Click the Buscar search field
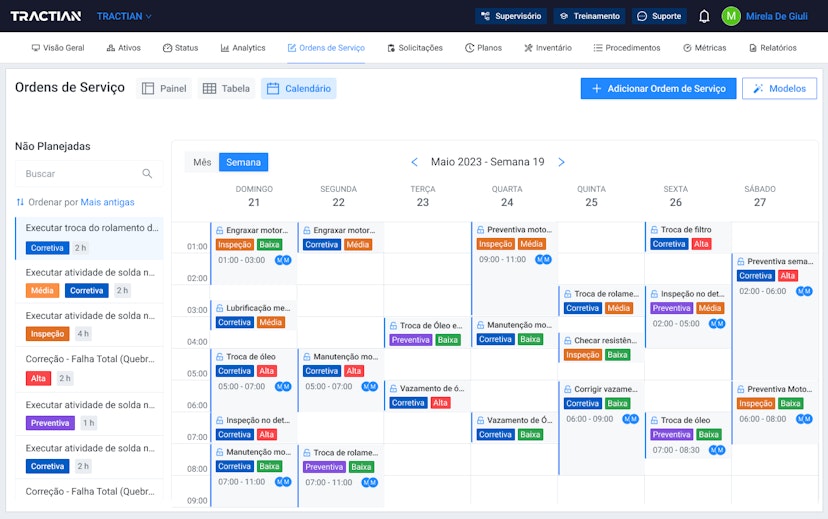This screenshot has width=828, height=519. pyautogui.click(x=80, y=174)
